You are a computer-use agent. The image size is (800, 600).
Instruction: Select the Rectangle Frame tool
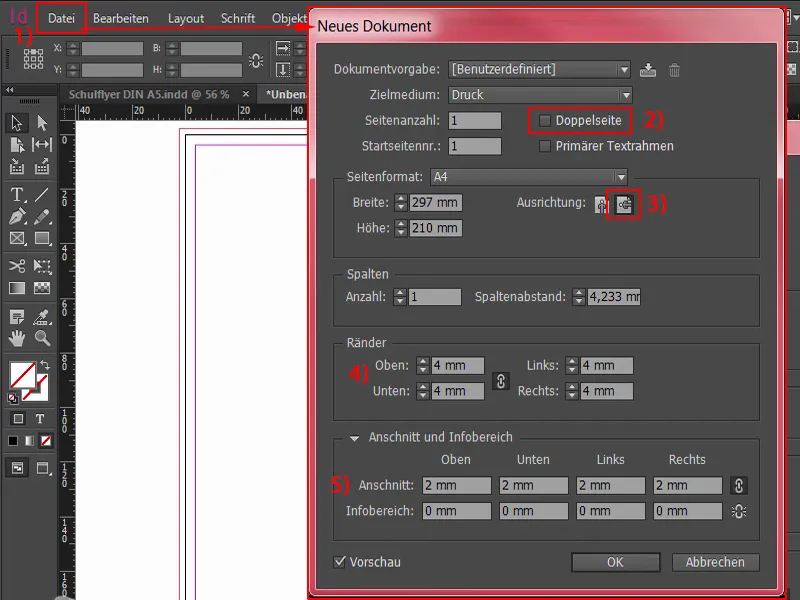(17, 238)
